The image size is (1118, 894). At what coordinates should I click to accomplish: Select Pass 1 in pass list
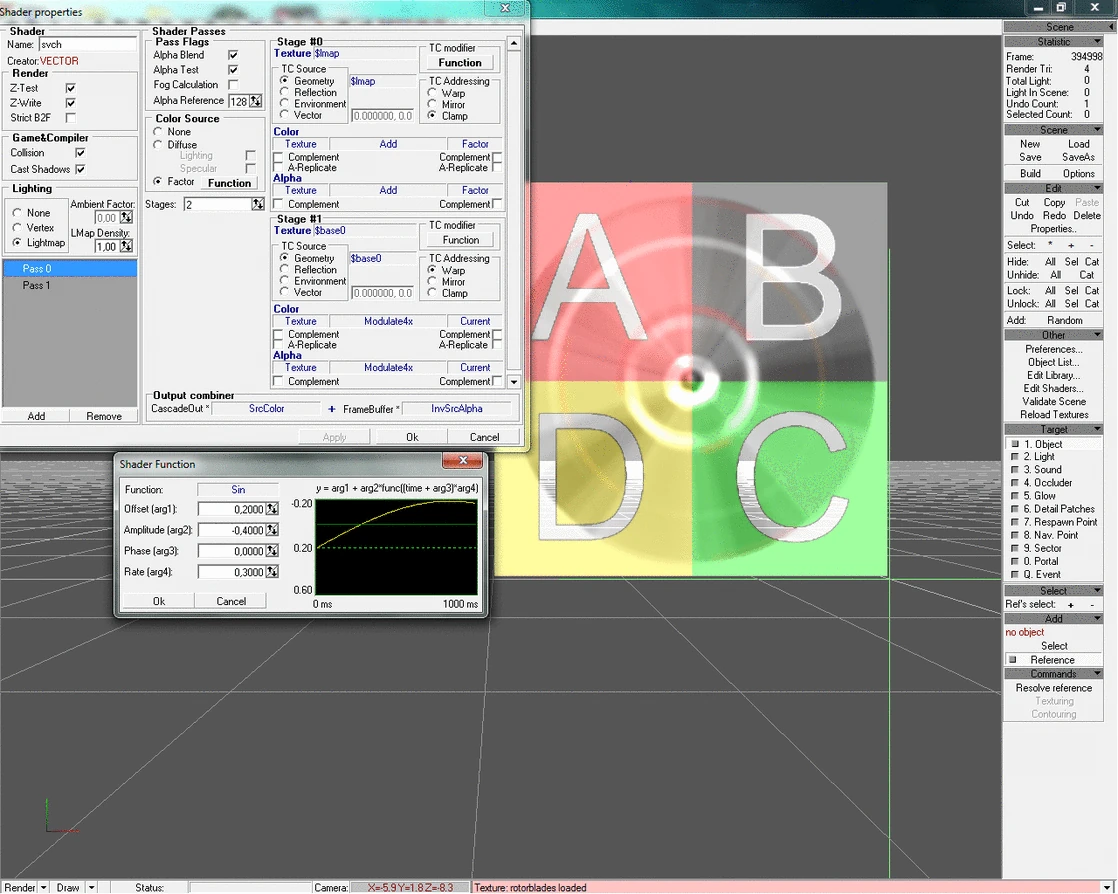pos(70,285)
